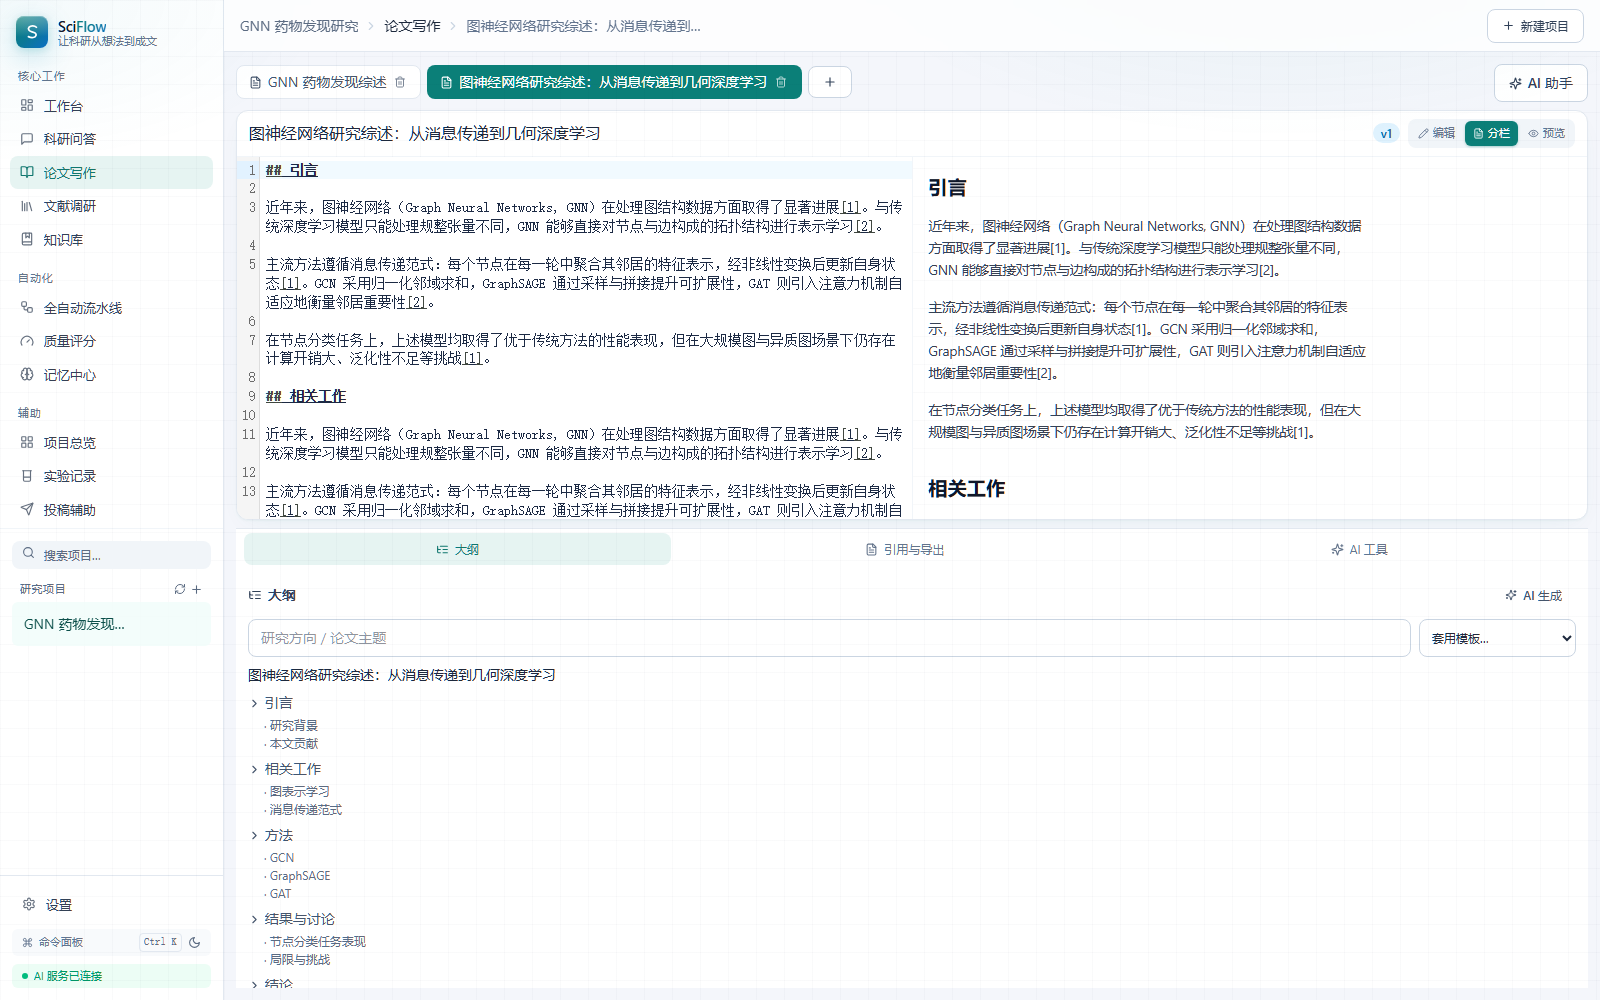Click the v1 version badge

click(x=1386, y=133)
